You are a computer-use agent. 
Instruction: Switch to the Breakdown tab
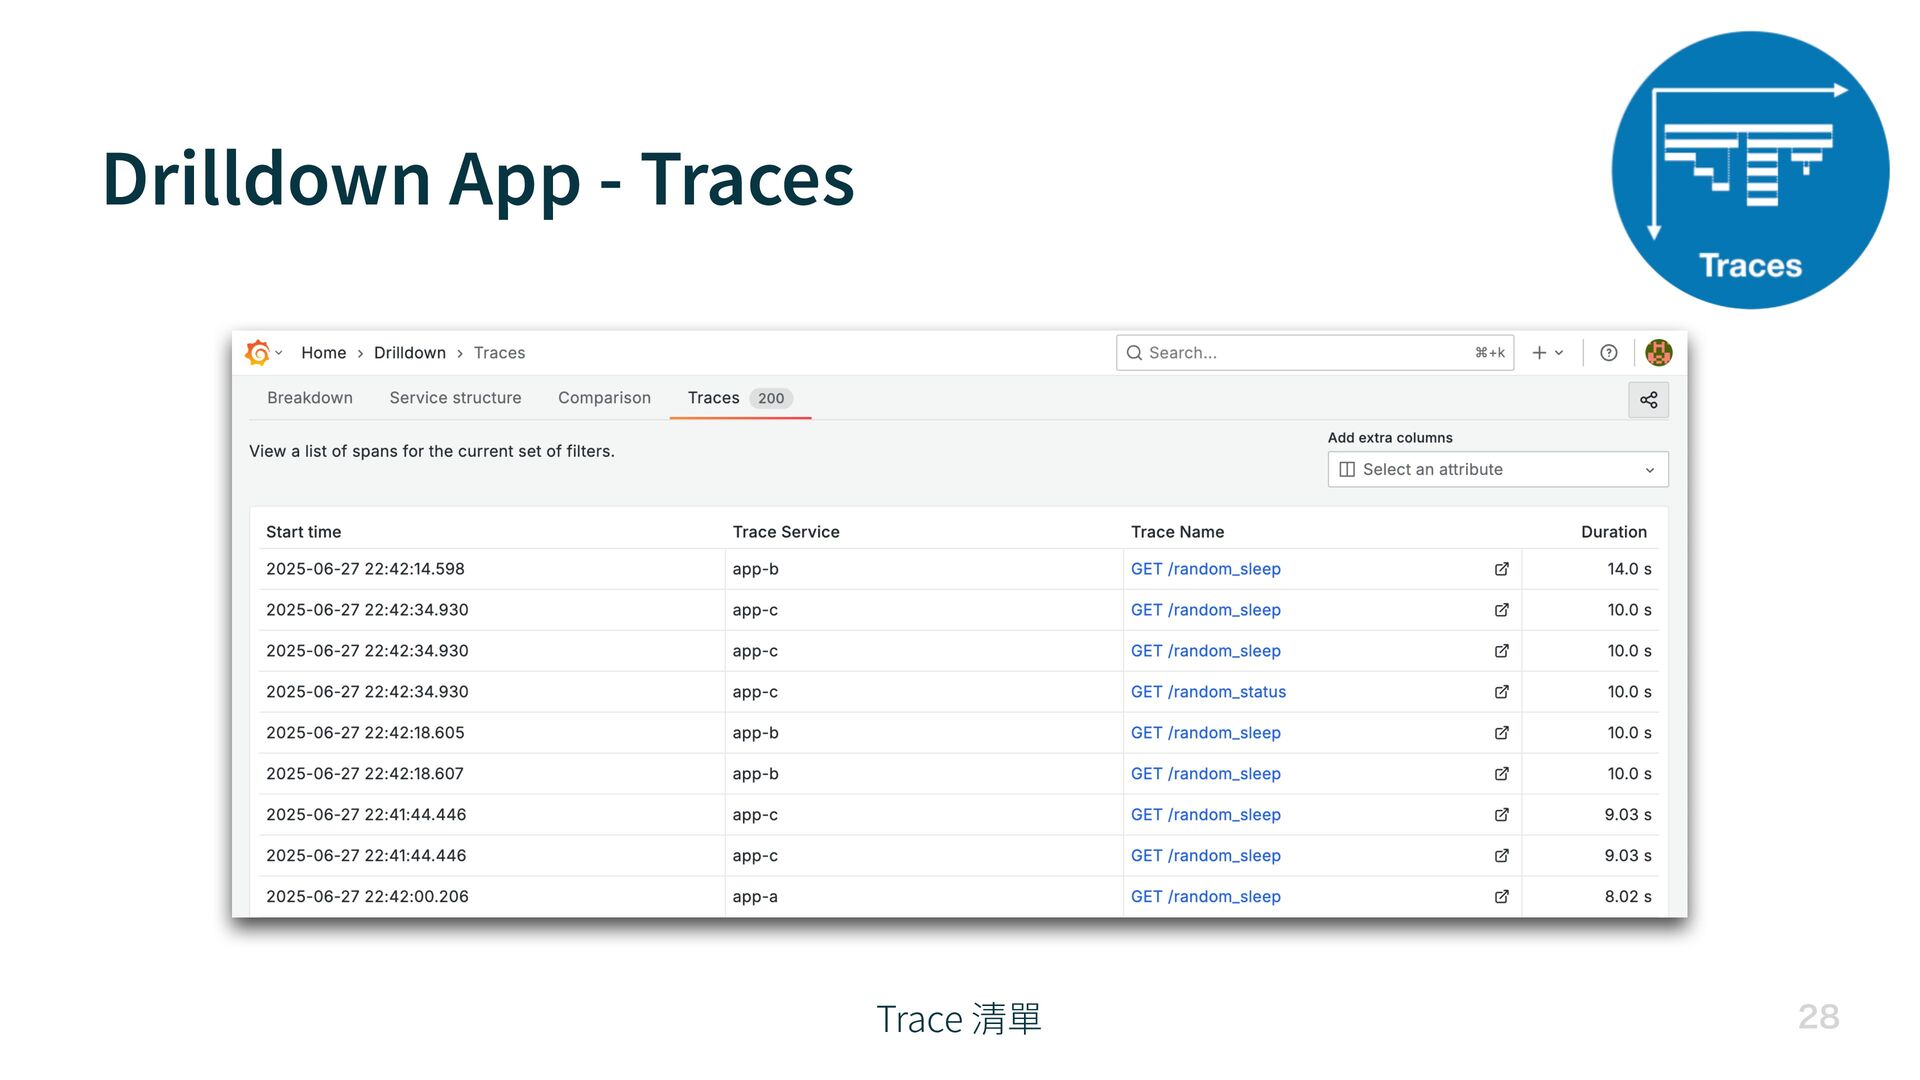coord(310,398)
